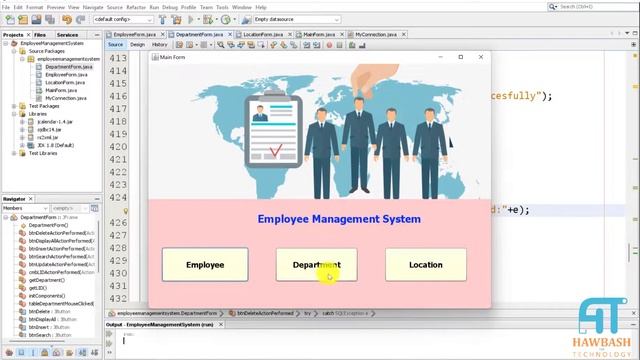Open the Tools menu

click(x=222, y=7)
